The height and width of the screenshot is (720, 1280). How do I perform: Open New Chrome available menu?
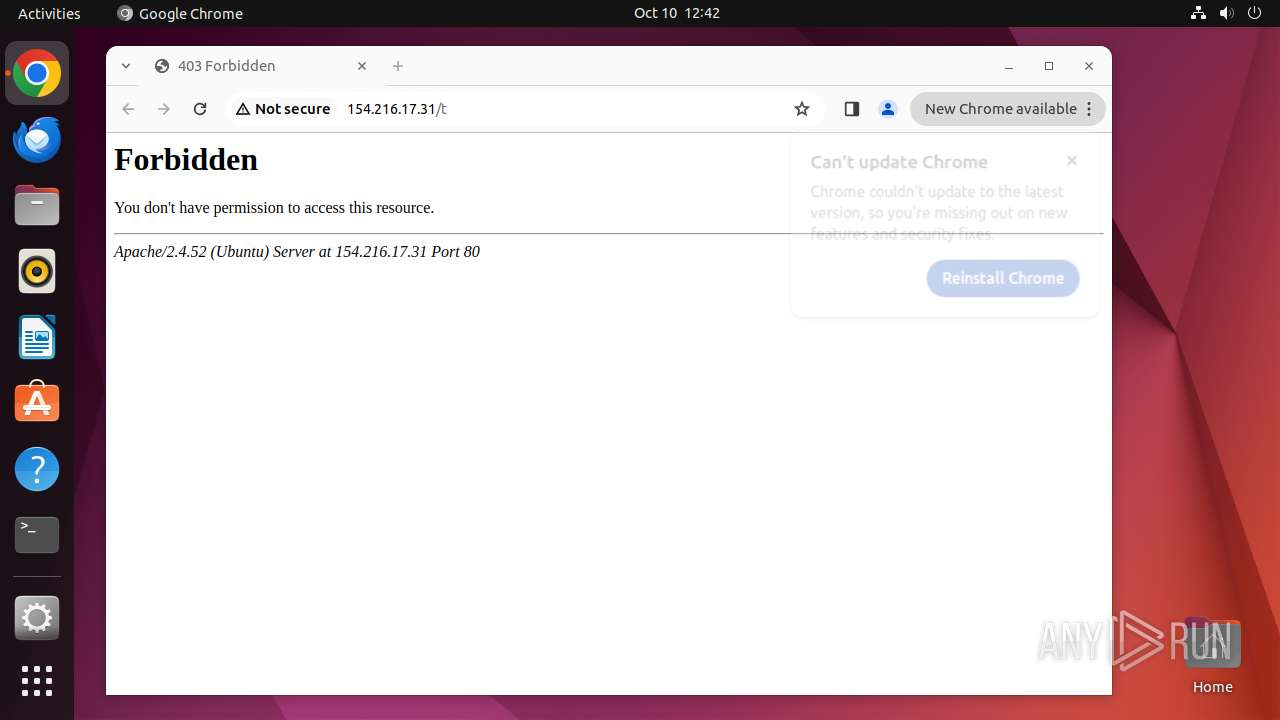1008,109
